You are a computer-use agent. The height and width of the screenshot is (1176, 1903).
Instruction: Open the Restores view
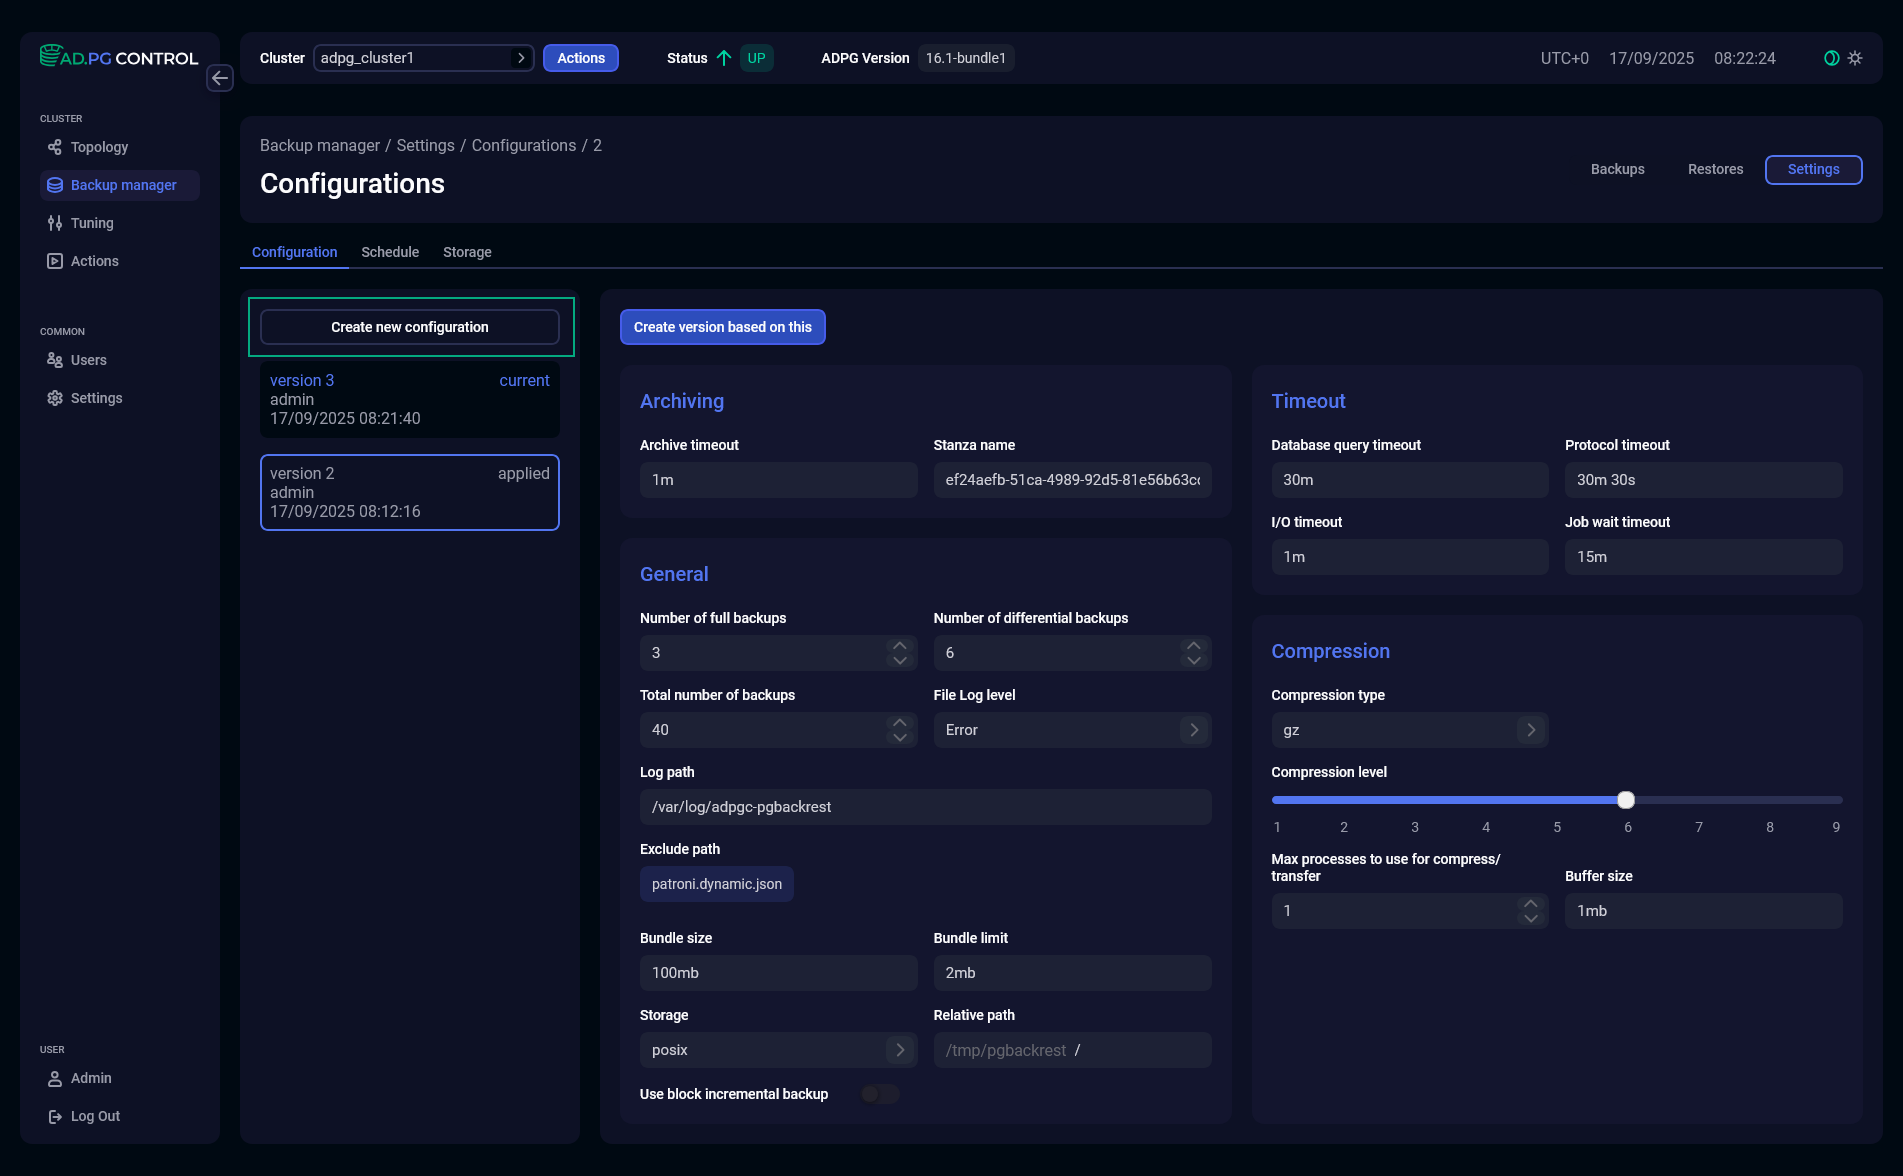[1715, 169]
